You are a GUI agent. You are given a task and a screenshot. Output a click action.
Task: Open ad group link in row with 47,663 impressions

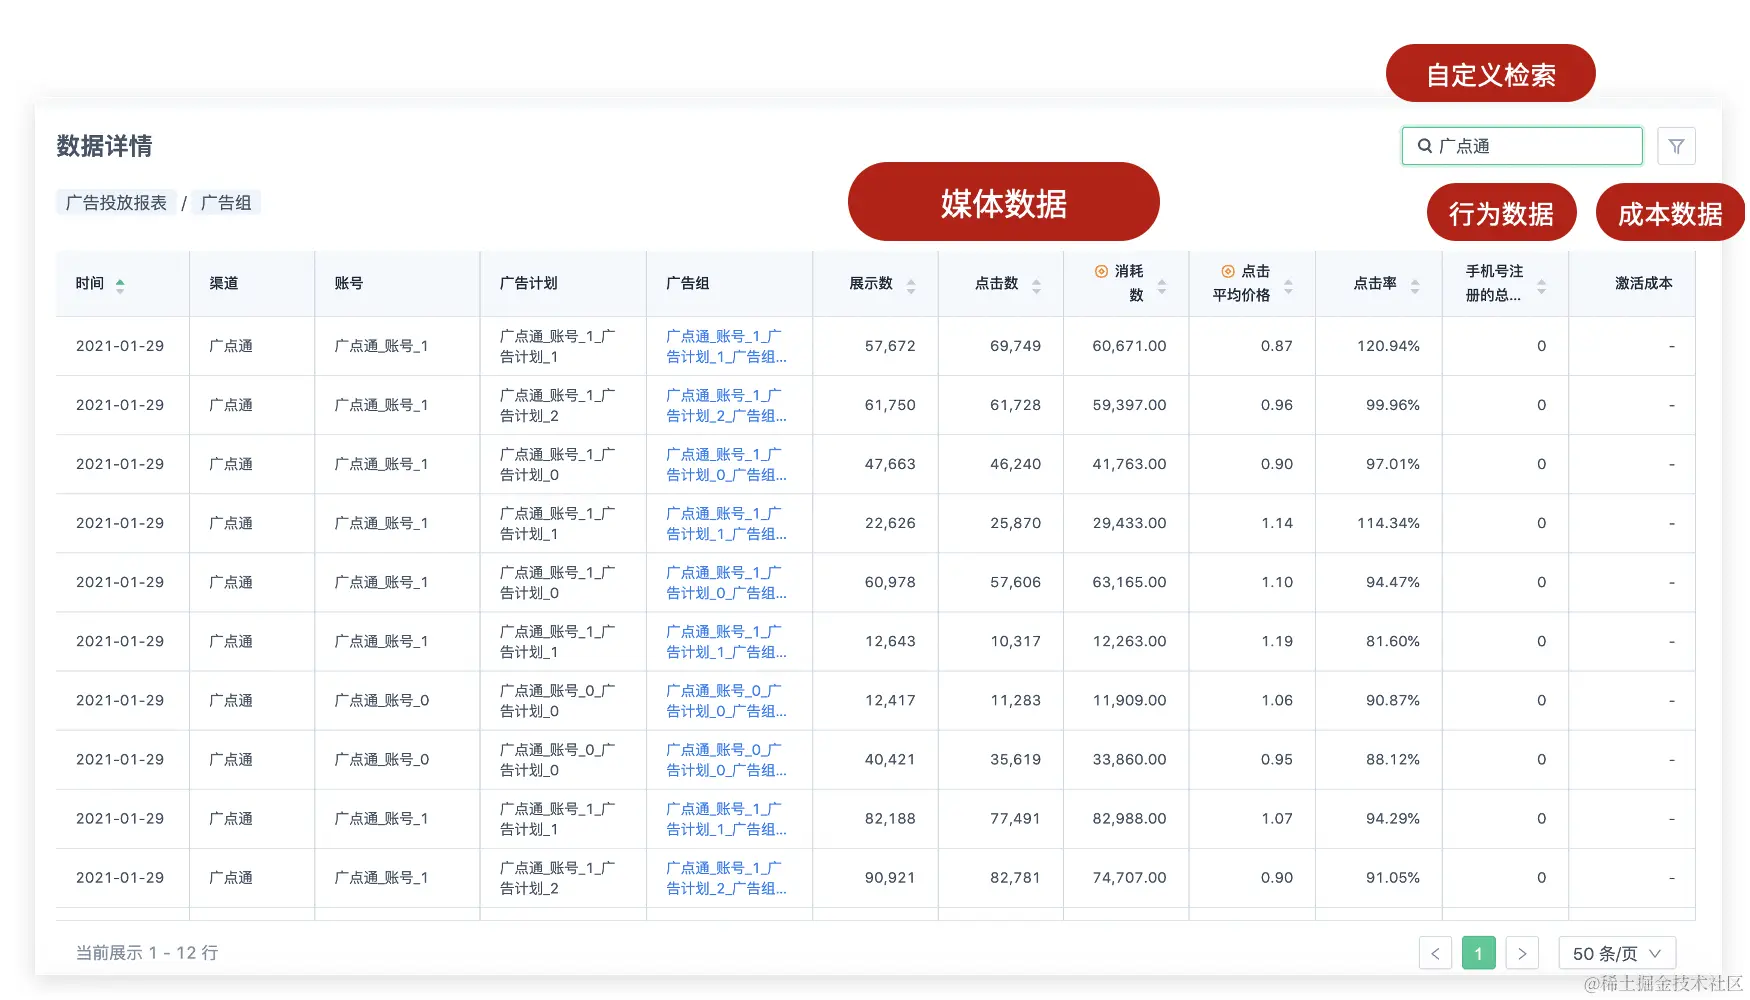click(x=726, y=464)
